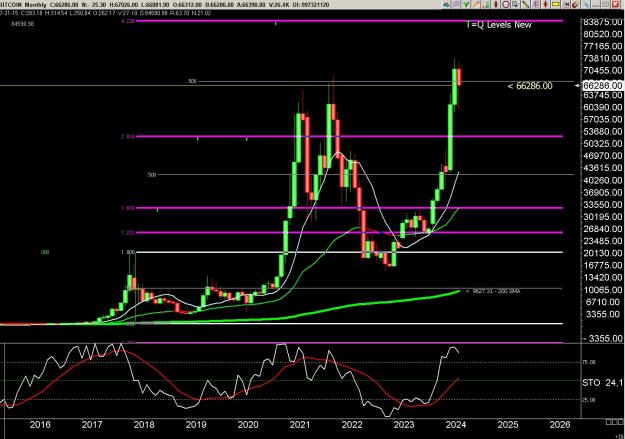Click the red up-down arrow icon
Viewport: 625px width, 439px height.
point(546,4)
